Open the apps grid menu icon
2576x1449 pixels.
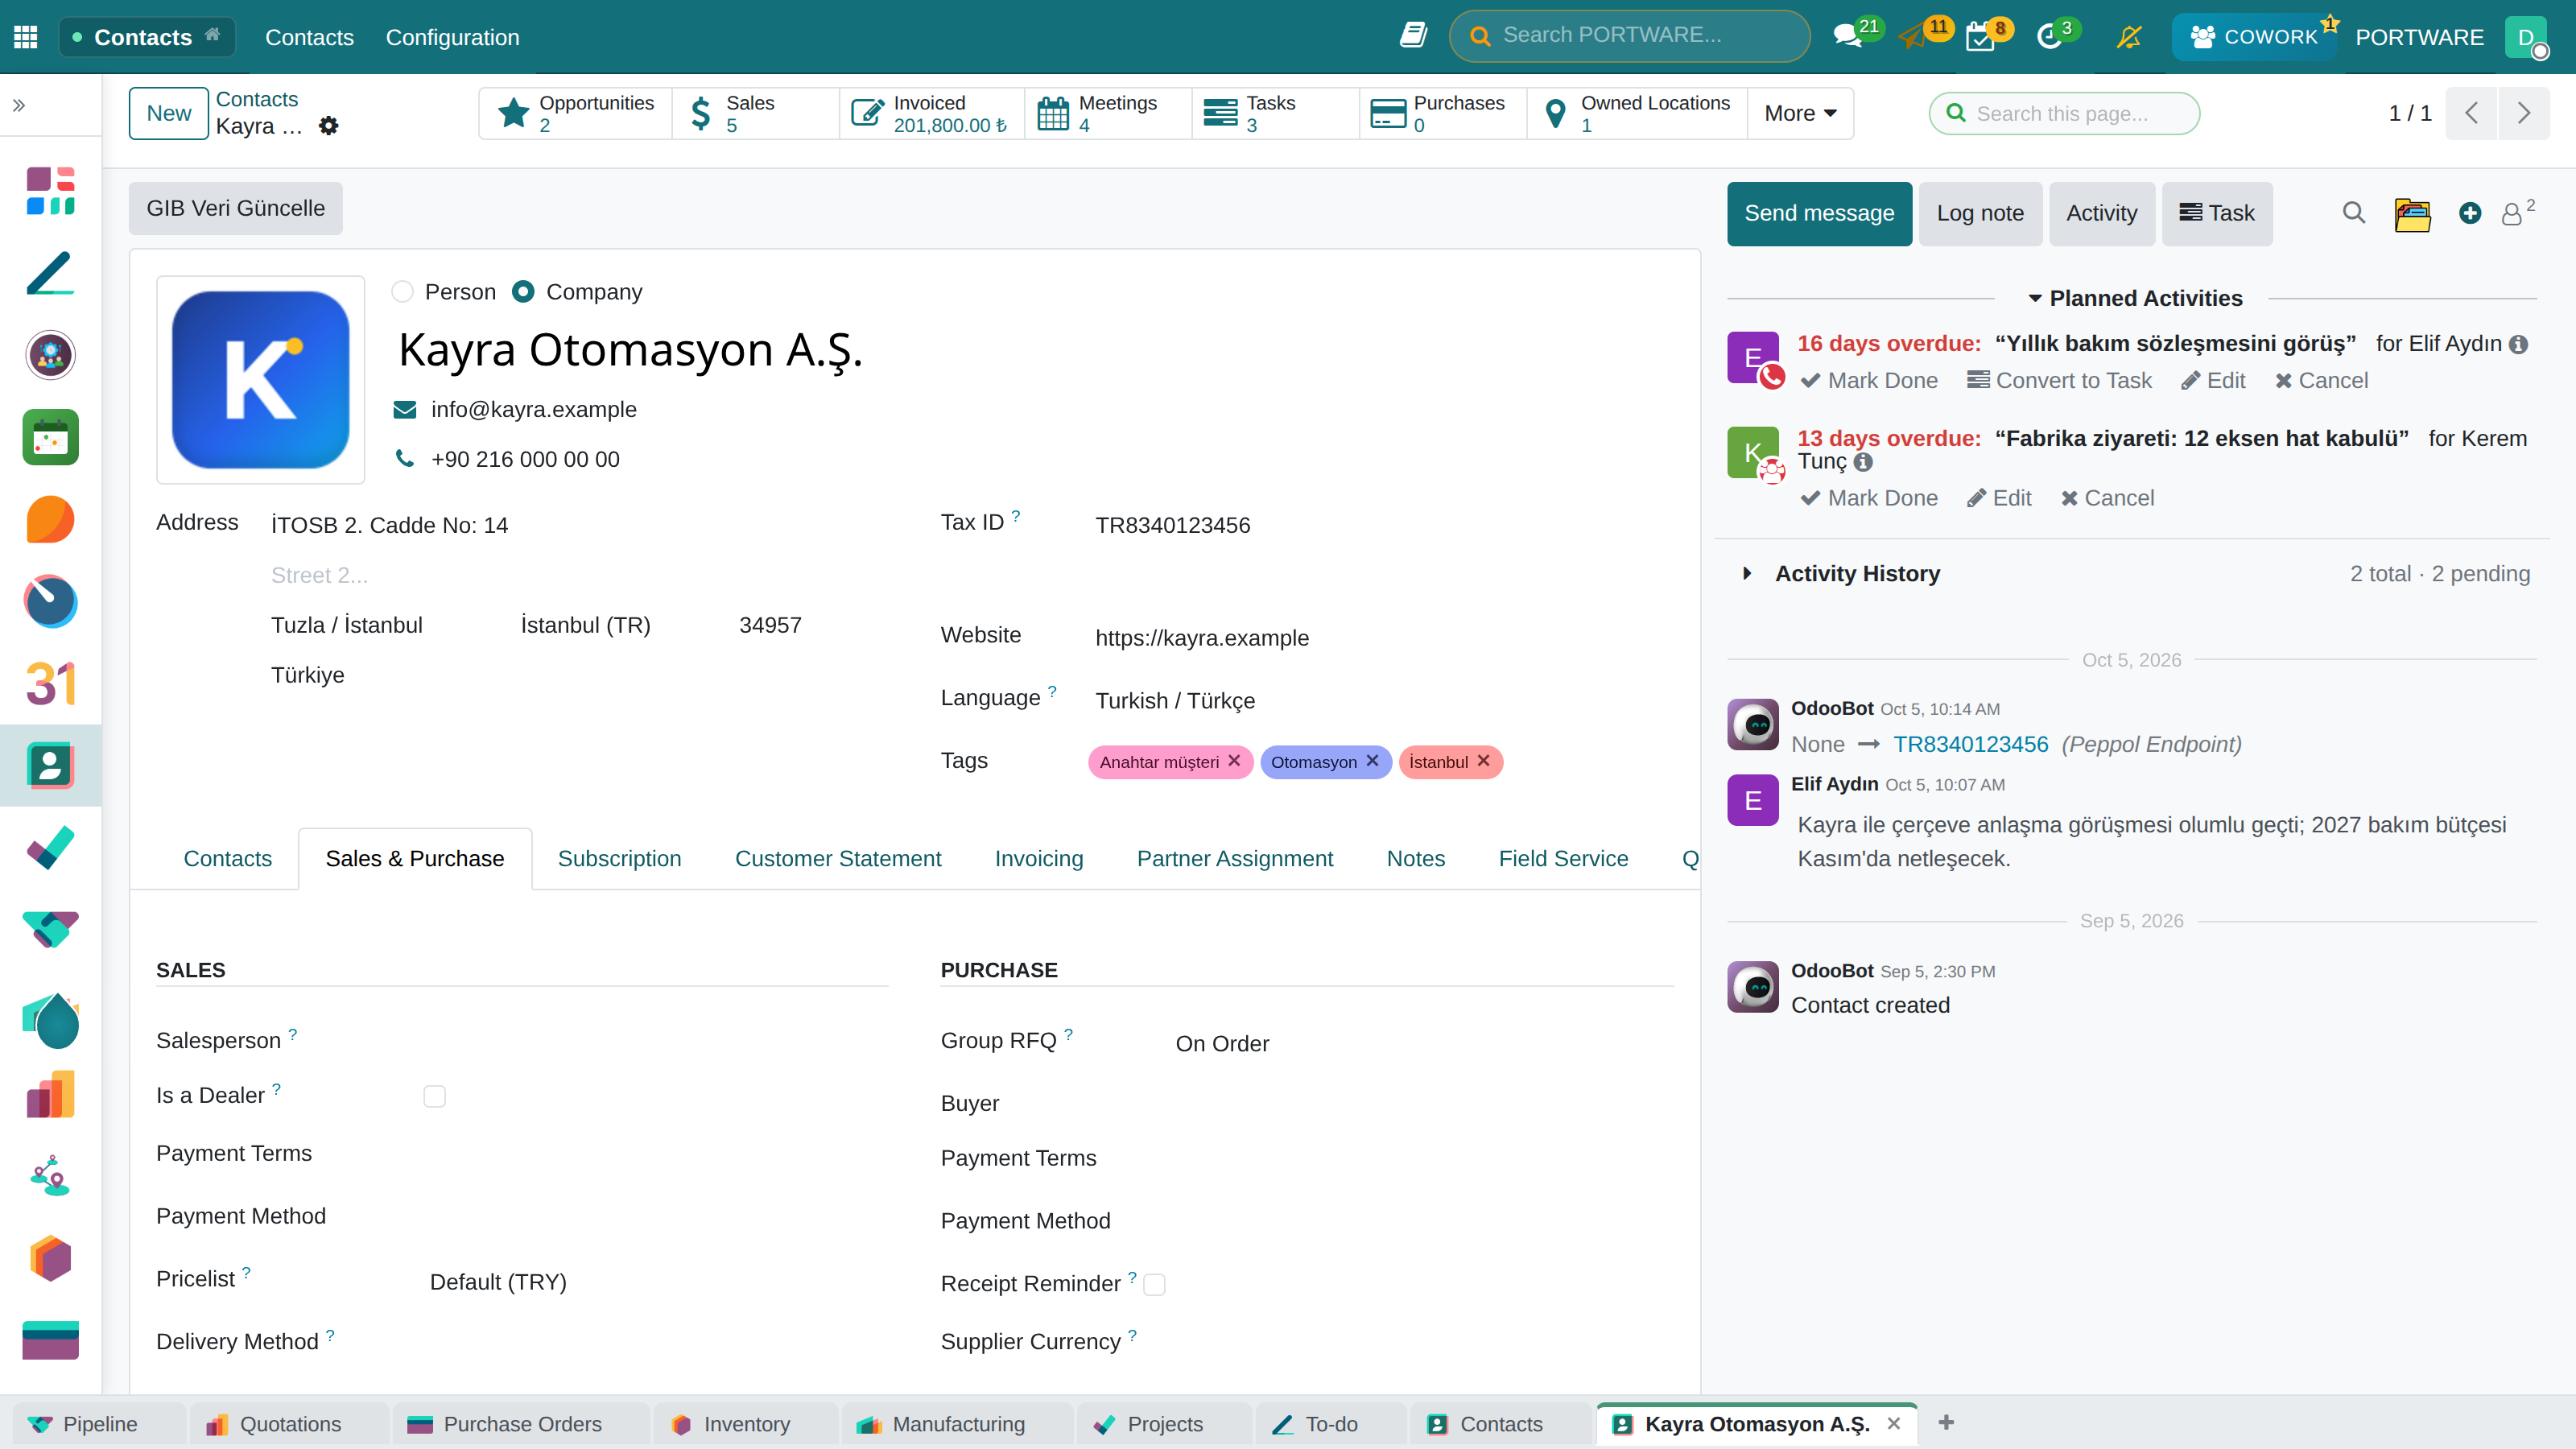point(26,37)
